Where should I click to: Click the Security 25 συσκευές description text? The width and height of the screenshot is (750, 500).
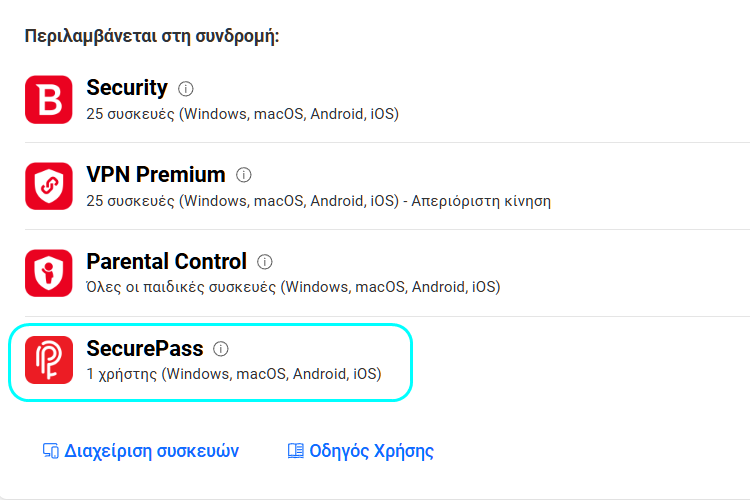[x=243, y=114]
